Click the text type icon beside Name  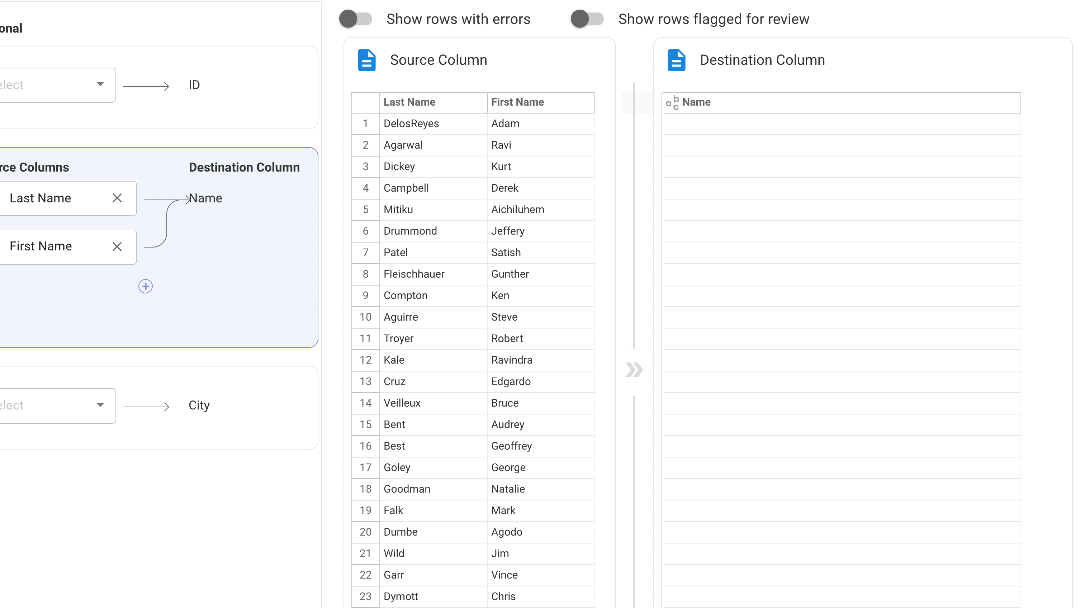coord(672,102)
